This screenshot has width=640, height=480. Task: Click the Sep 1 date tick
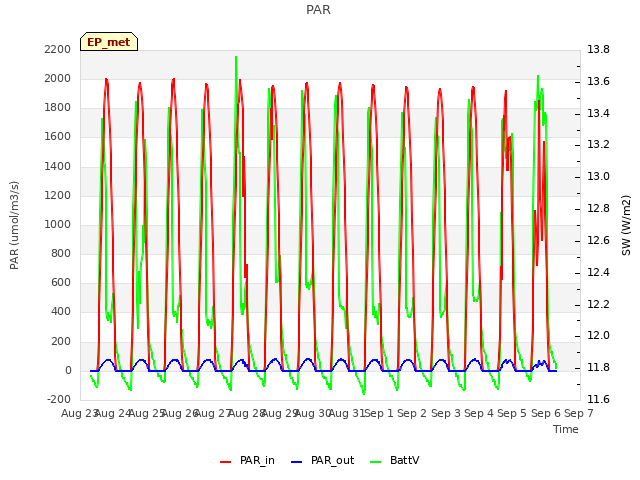tap(379, 413)
